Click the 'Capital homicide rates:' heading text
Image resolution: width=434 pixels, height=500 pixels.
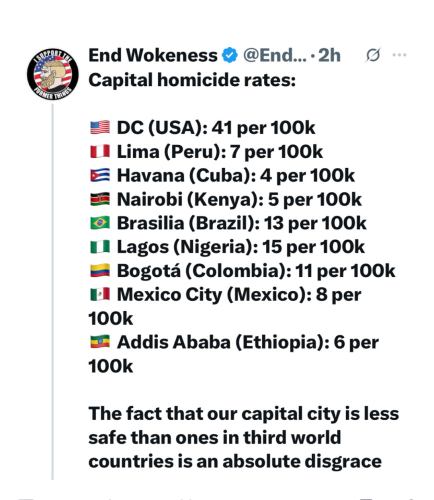pyautogui.click(x=192, y=80)
